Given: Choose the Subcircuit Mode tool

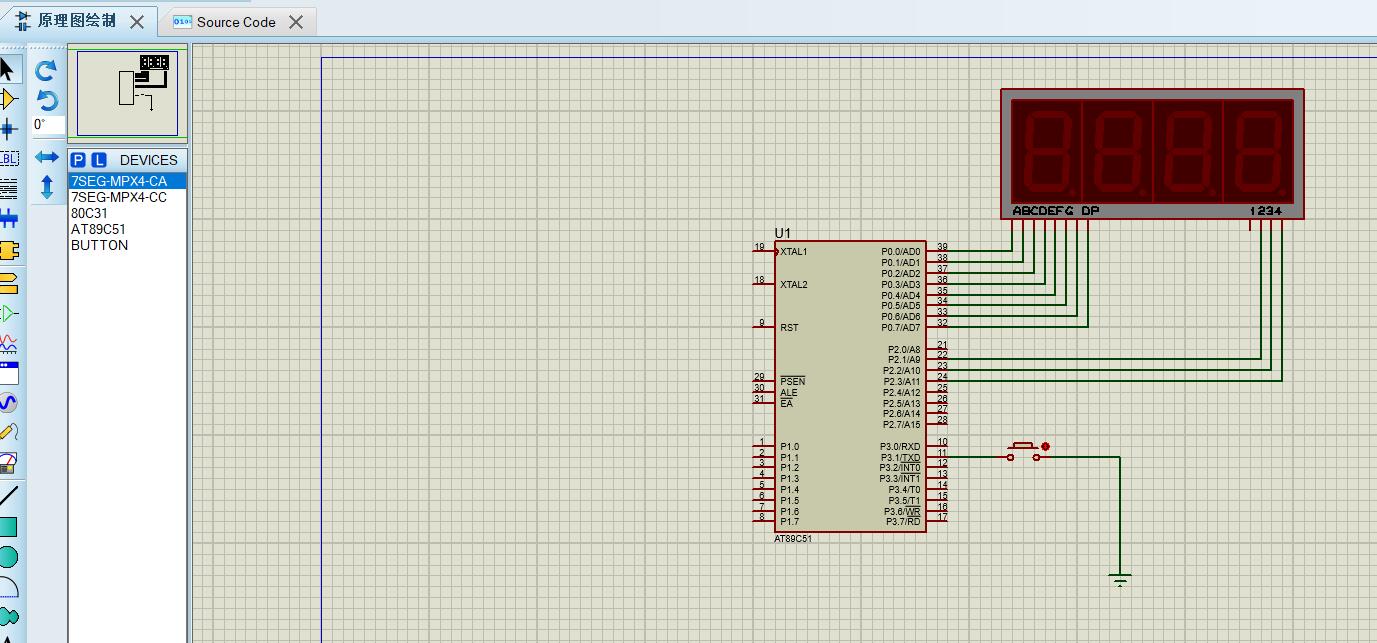Looking at the screenshot, I should (7, 249).
